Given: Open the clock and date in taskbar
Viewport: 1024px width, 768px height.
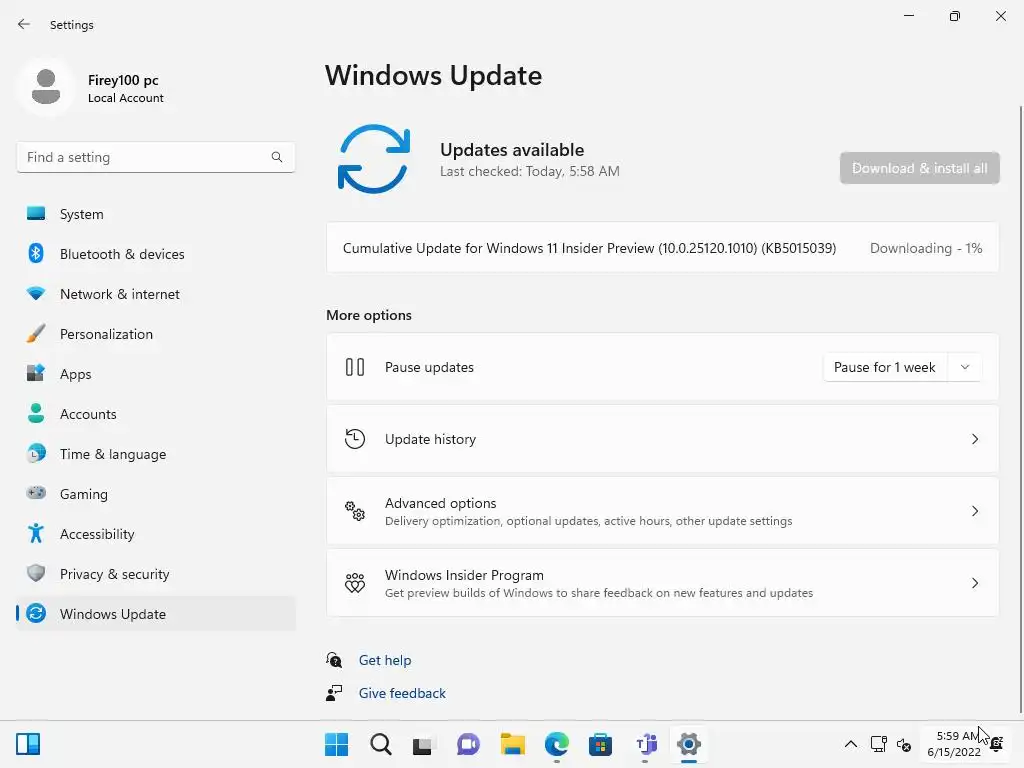Looking at the screenshot, I should [954, 744].
